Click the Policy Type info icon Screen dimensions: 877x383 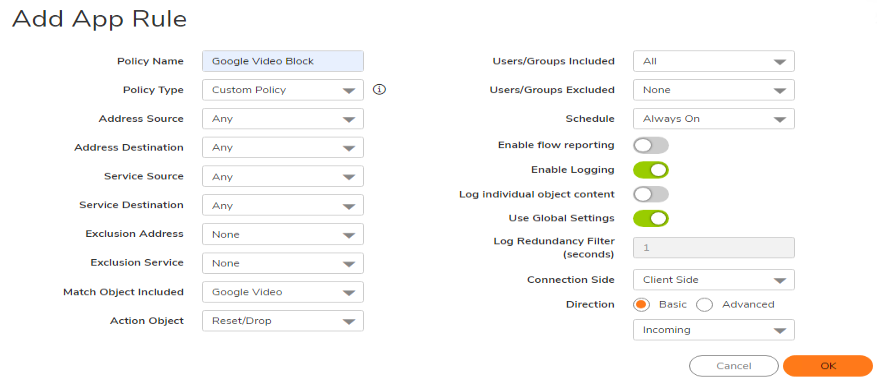point(380,89)
